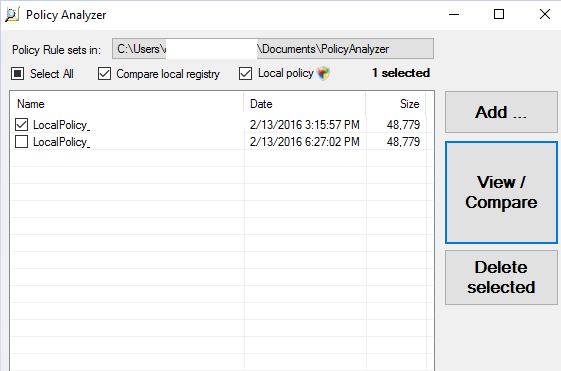
Task: Sort the list by the Name column header
Action: tap(127, 104)
